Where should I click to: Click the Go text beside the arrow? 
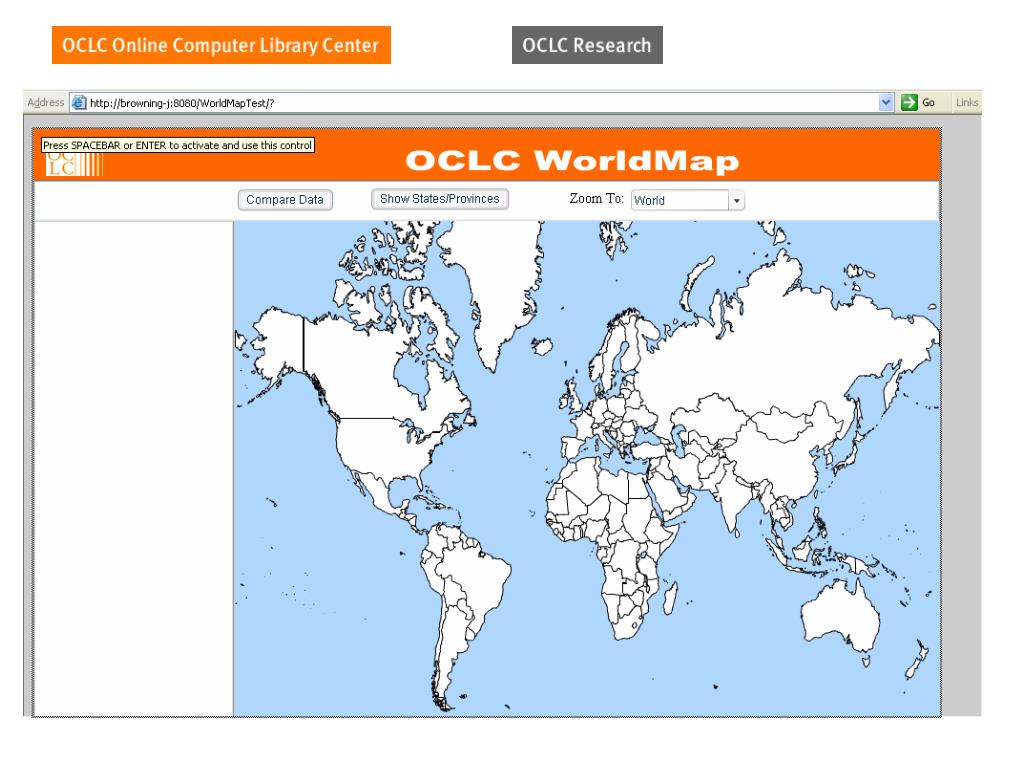pos(929,103)
